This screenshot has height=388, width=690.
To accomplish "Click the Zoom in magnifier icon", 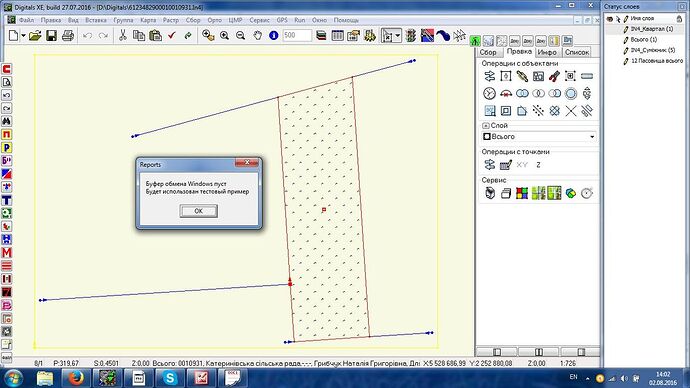I will pos(224,36).
